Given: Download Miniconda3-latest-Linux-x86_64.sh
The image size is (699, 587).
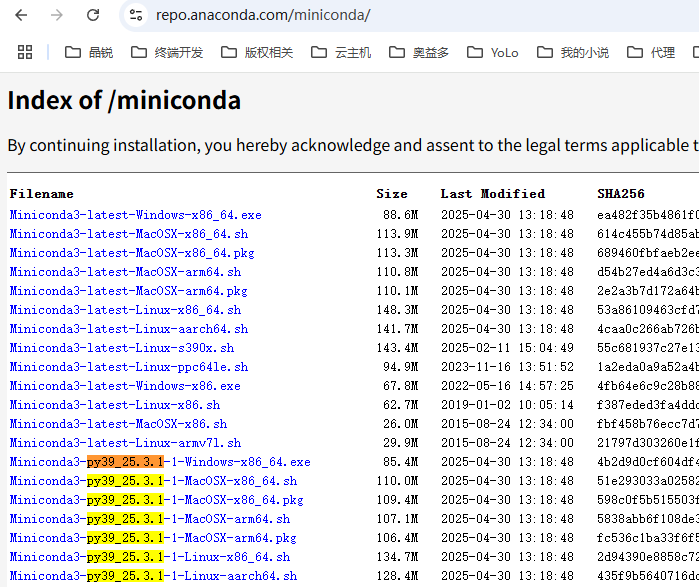Looking at the screenshot, I should 125,310.
